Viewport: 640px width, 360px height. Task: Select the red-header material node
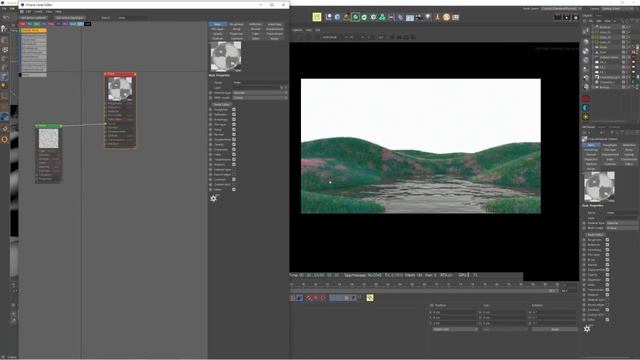[x=120, y=110]
